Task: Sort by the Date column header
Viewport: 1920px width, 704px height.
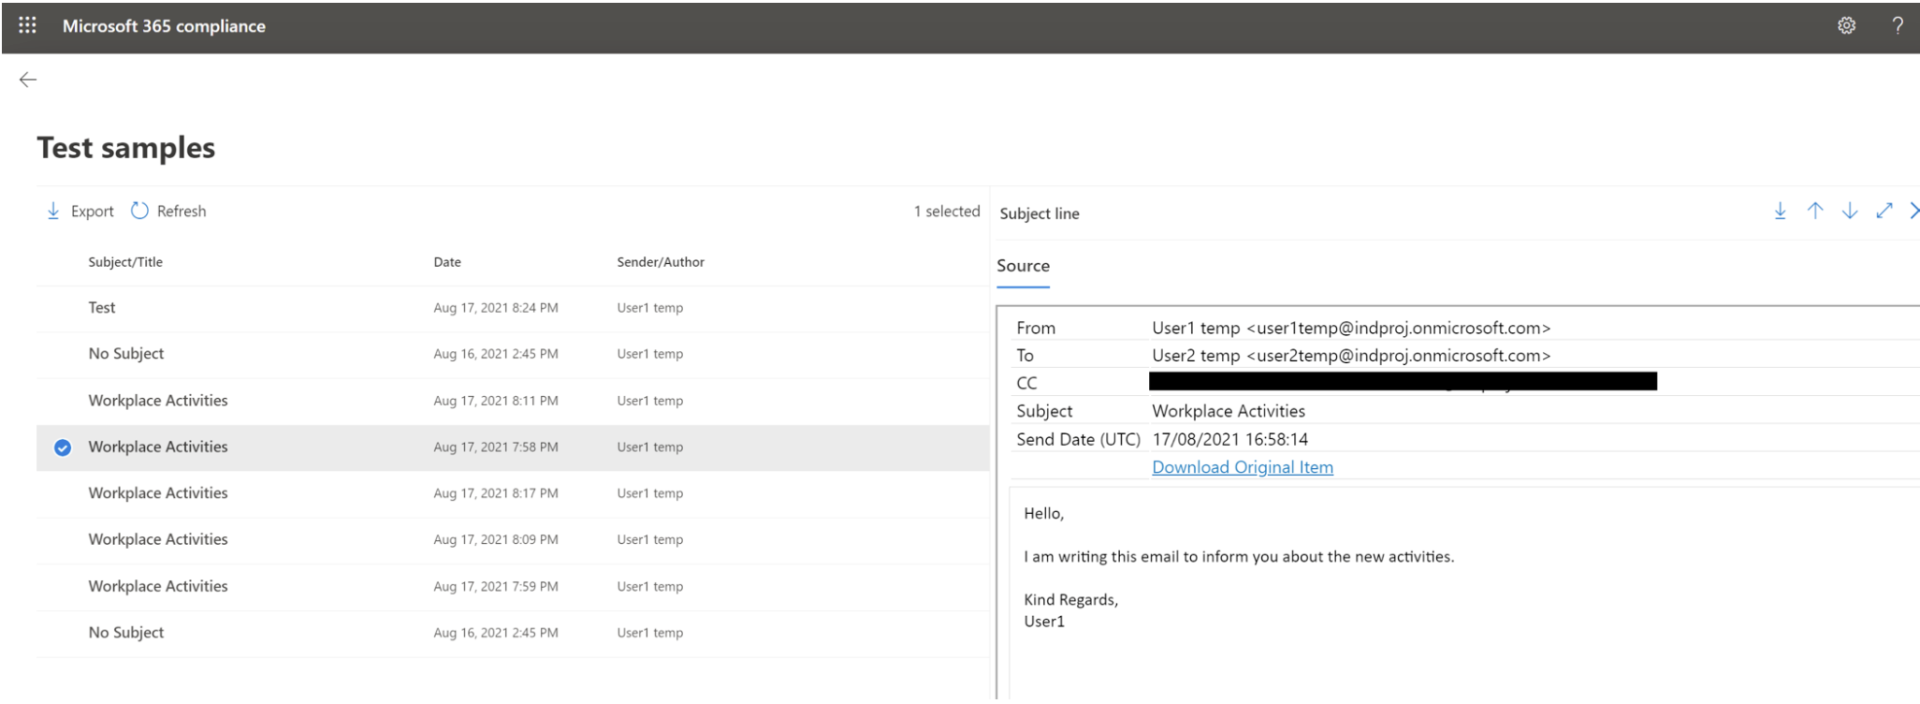Action: [447, 262]
